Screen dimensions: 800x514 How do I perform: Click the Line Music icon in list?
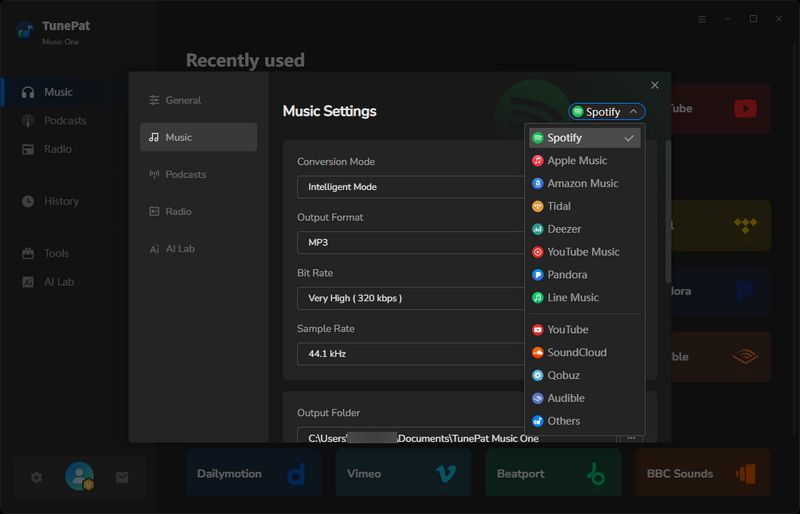click(x=537, y=298)
